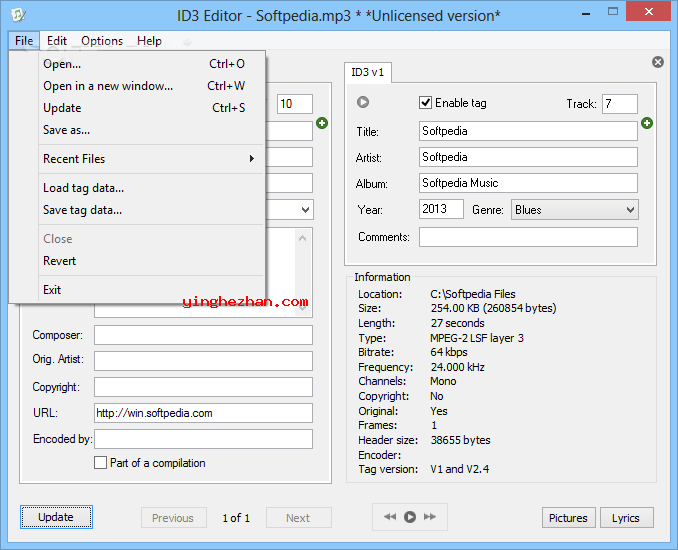Viewport: 678px width, 550px height.
Task: Click the Orig. Artist input field
Action: point(203,361)
